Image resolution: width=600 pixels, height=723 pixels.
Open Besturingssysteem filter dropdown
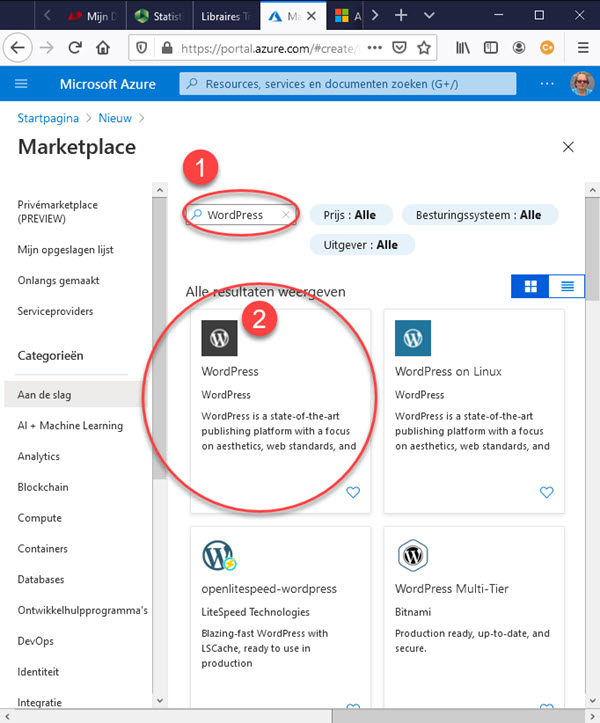coord(480,215)
